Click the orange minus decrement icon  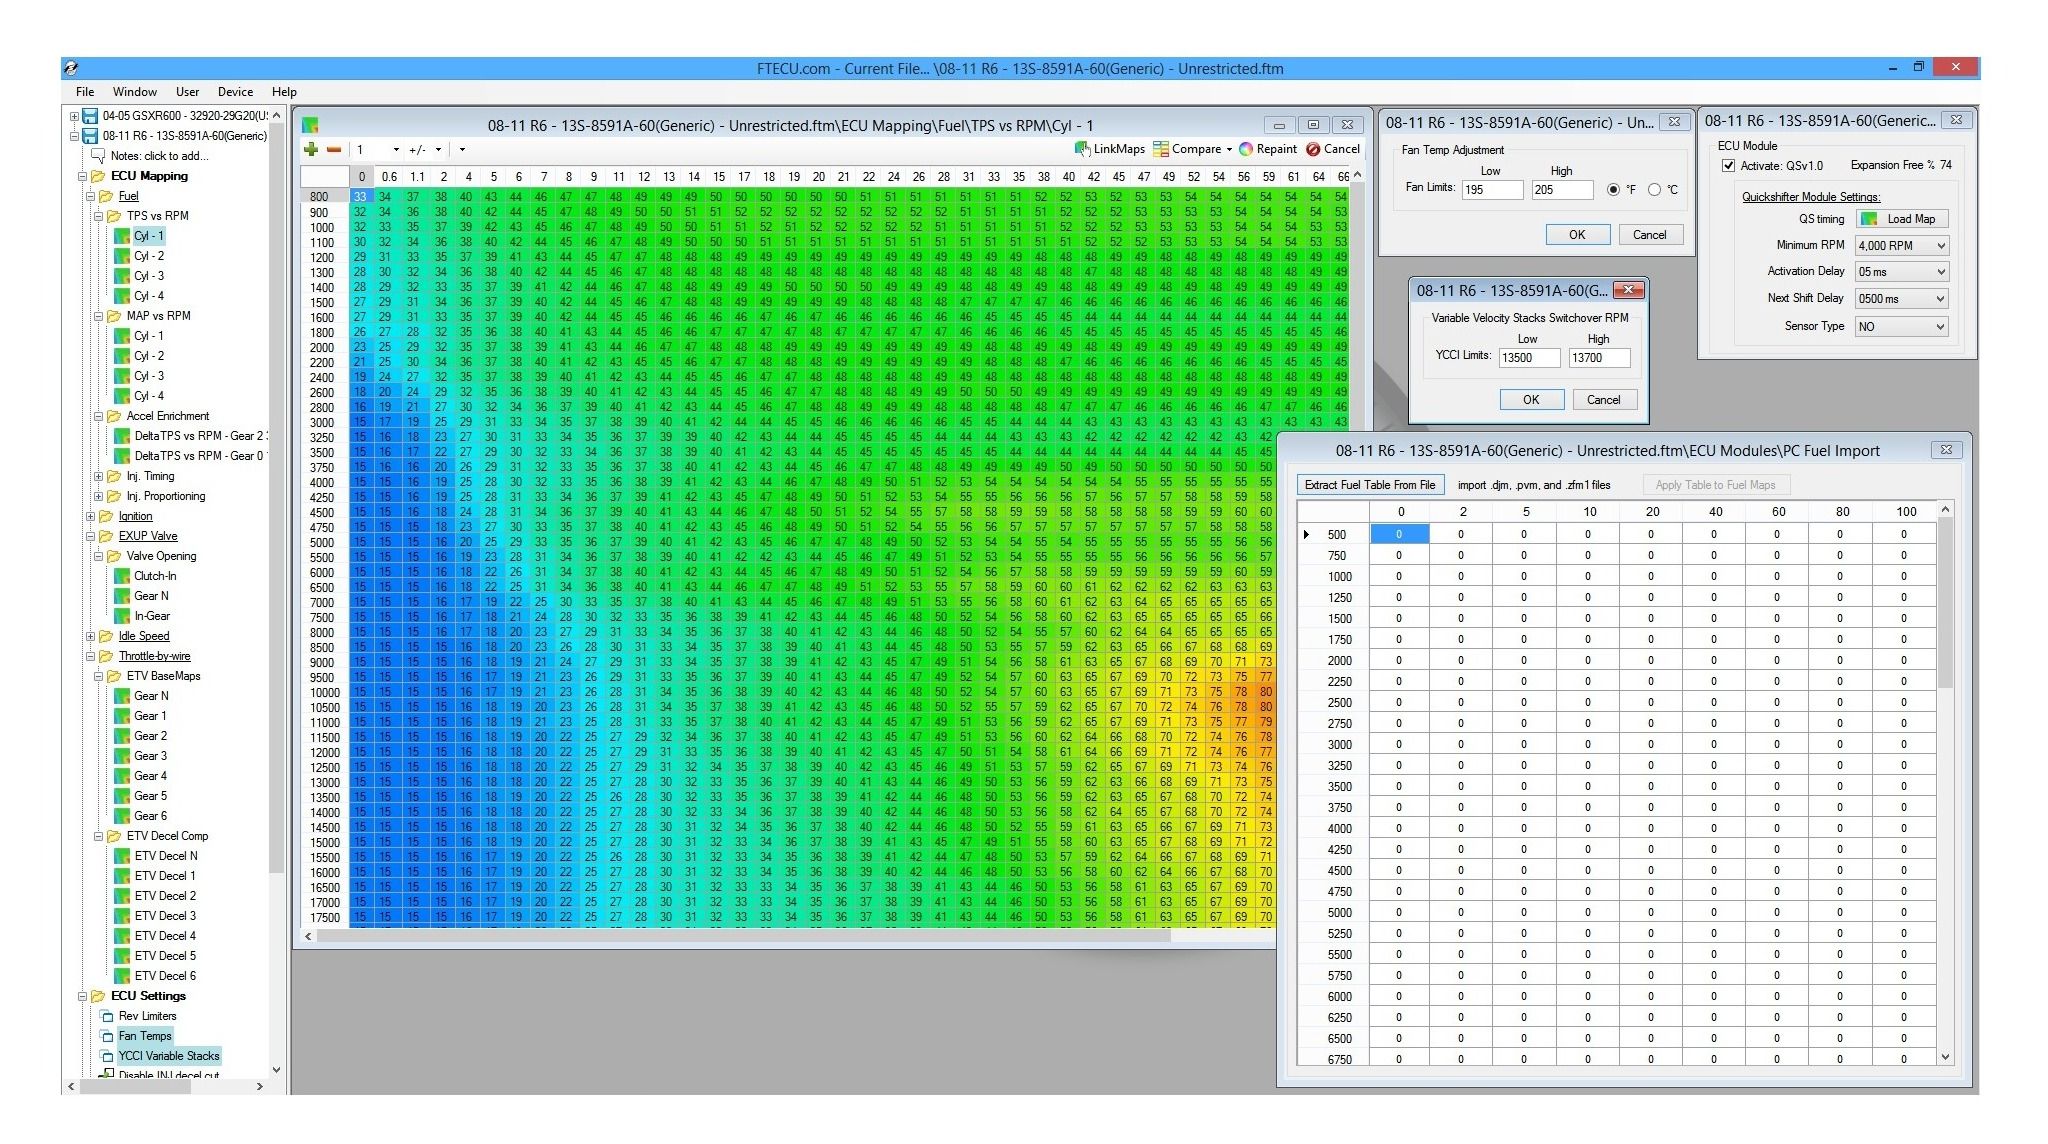(334, 149)
